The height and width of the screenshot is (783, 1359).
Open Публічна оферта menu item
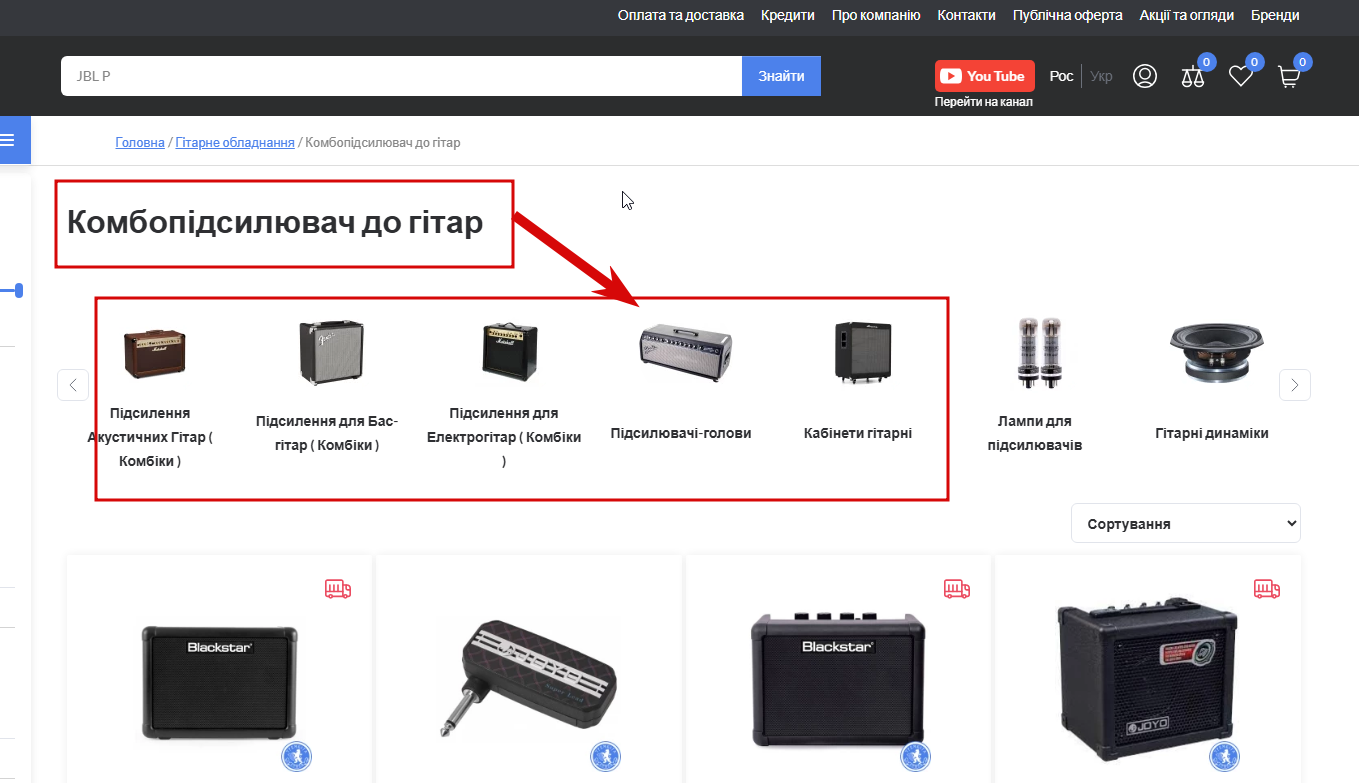(x=1068, y=15)
